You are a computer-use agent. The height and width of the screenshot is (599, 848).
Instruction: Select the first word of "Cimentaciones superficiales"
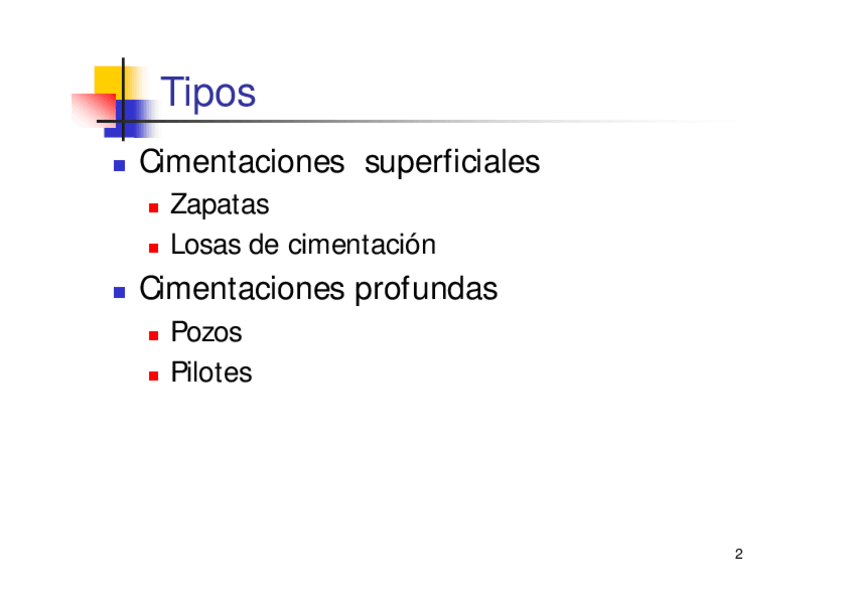(241, 162)
